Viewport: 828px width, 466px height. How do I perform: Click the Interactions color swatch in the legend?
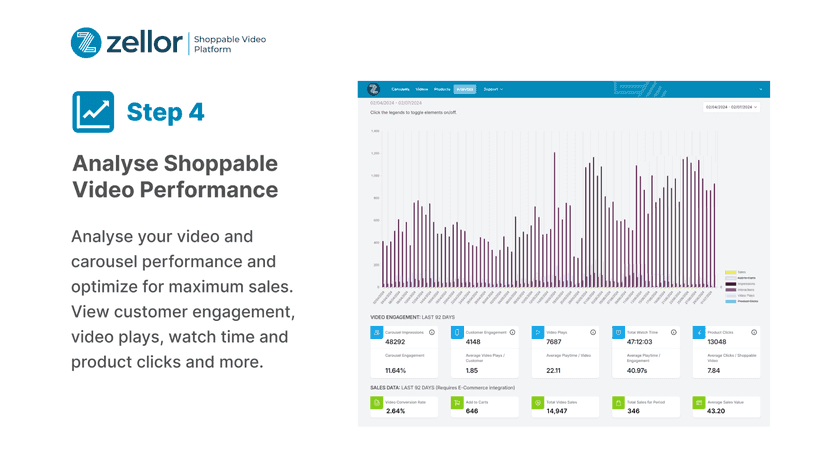(731, 290)
